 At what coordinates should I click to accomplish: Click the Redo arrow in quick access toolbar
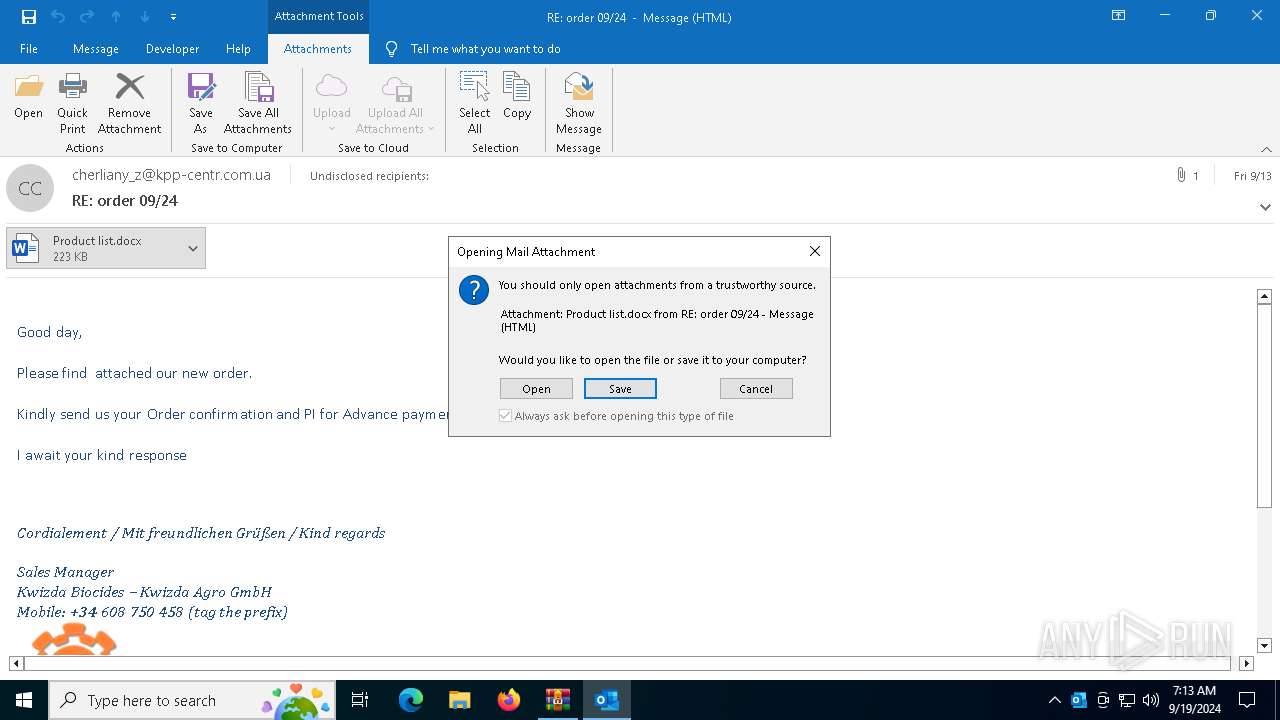pos(87,17)
